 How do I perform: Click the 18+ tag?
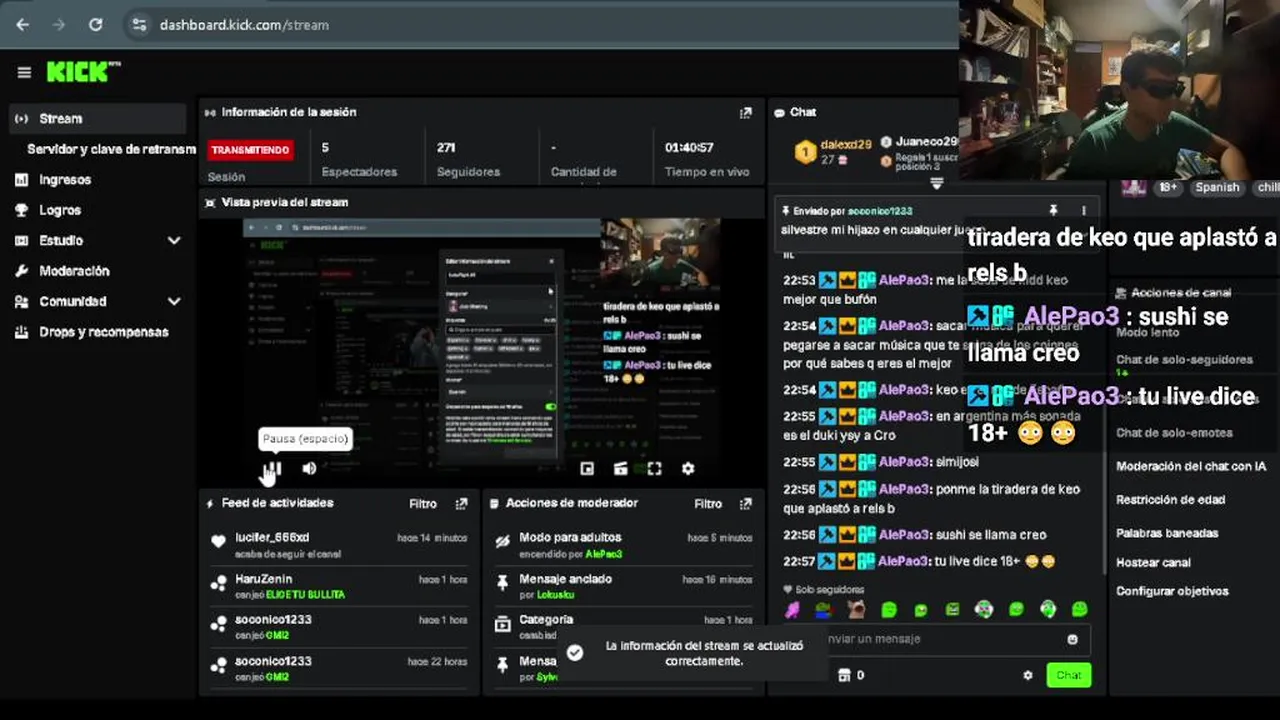(x=1168, y=187)
